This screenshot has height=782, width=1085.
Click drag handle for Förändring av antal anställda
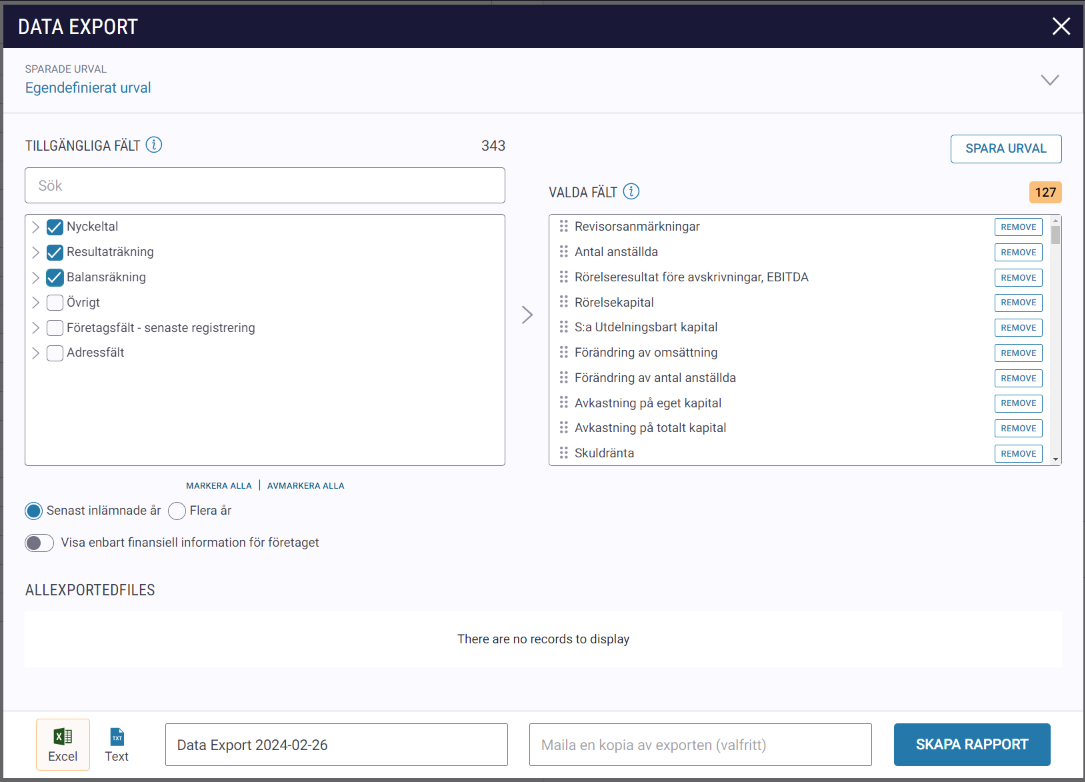pos(564,377)
